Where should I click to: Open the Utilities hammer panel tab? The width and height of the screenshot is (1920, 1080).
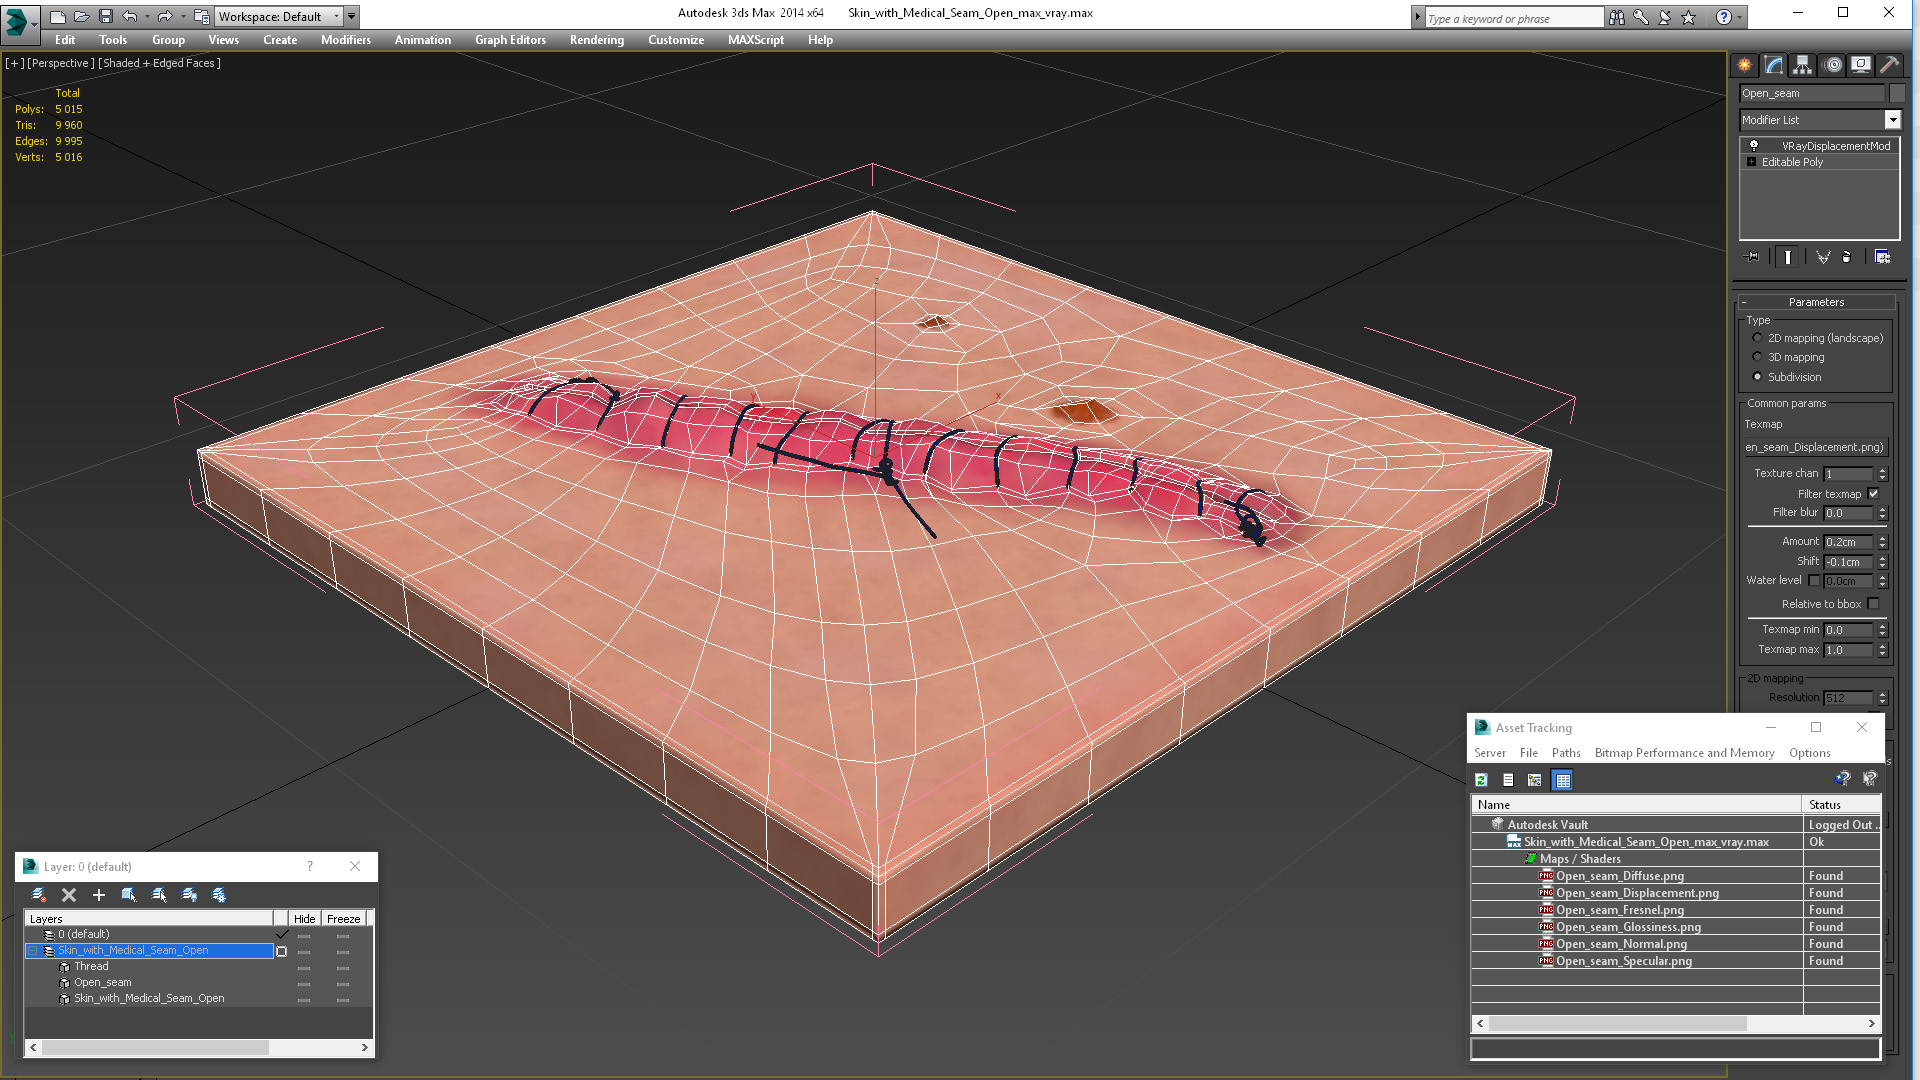pyautogui.click(x=1889, y=65)
